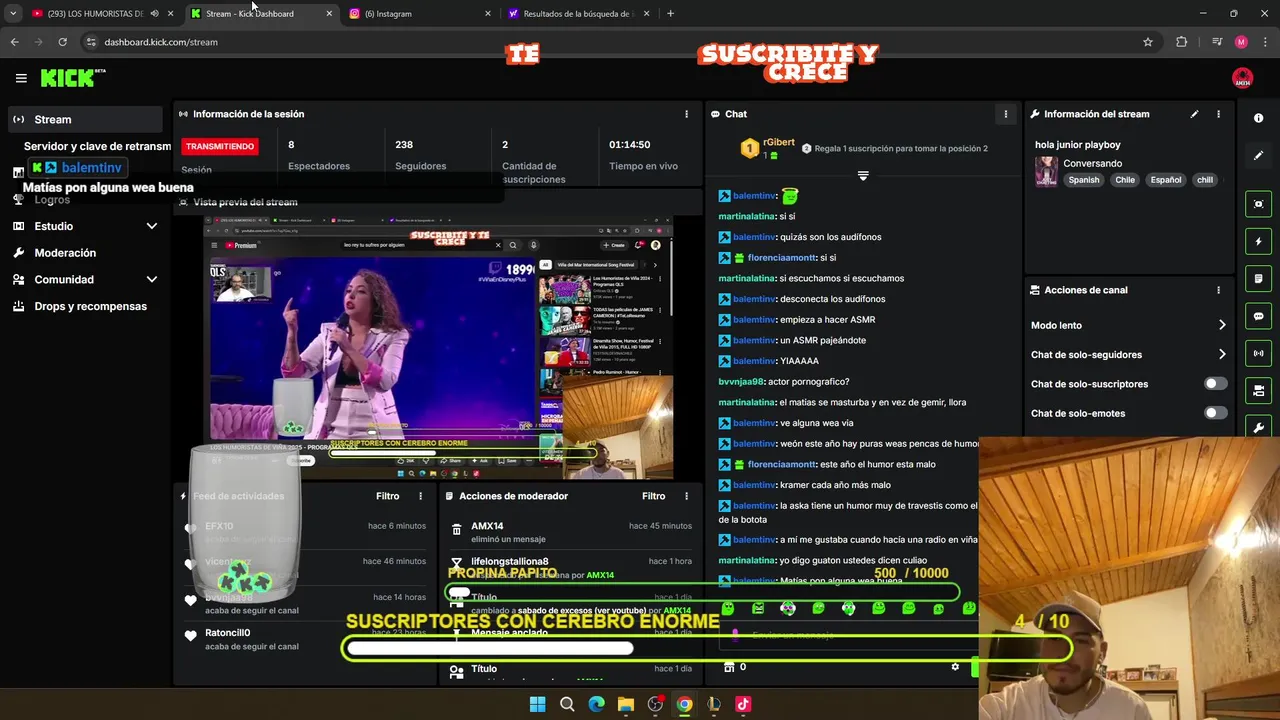Open rGibert's profile in chat leaderboard
Screen dimensions: 1280x720
coord(779,142)
